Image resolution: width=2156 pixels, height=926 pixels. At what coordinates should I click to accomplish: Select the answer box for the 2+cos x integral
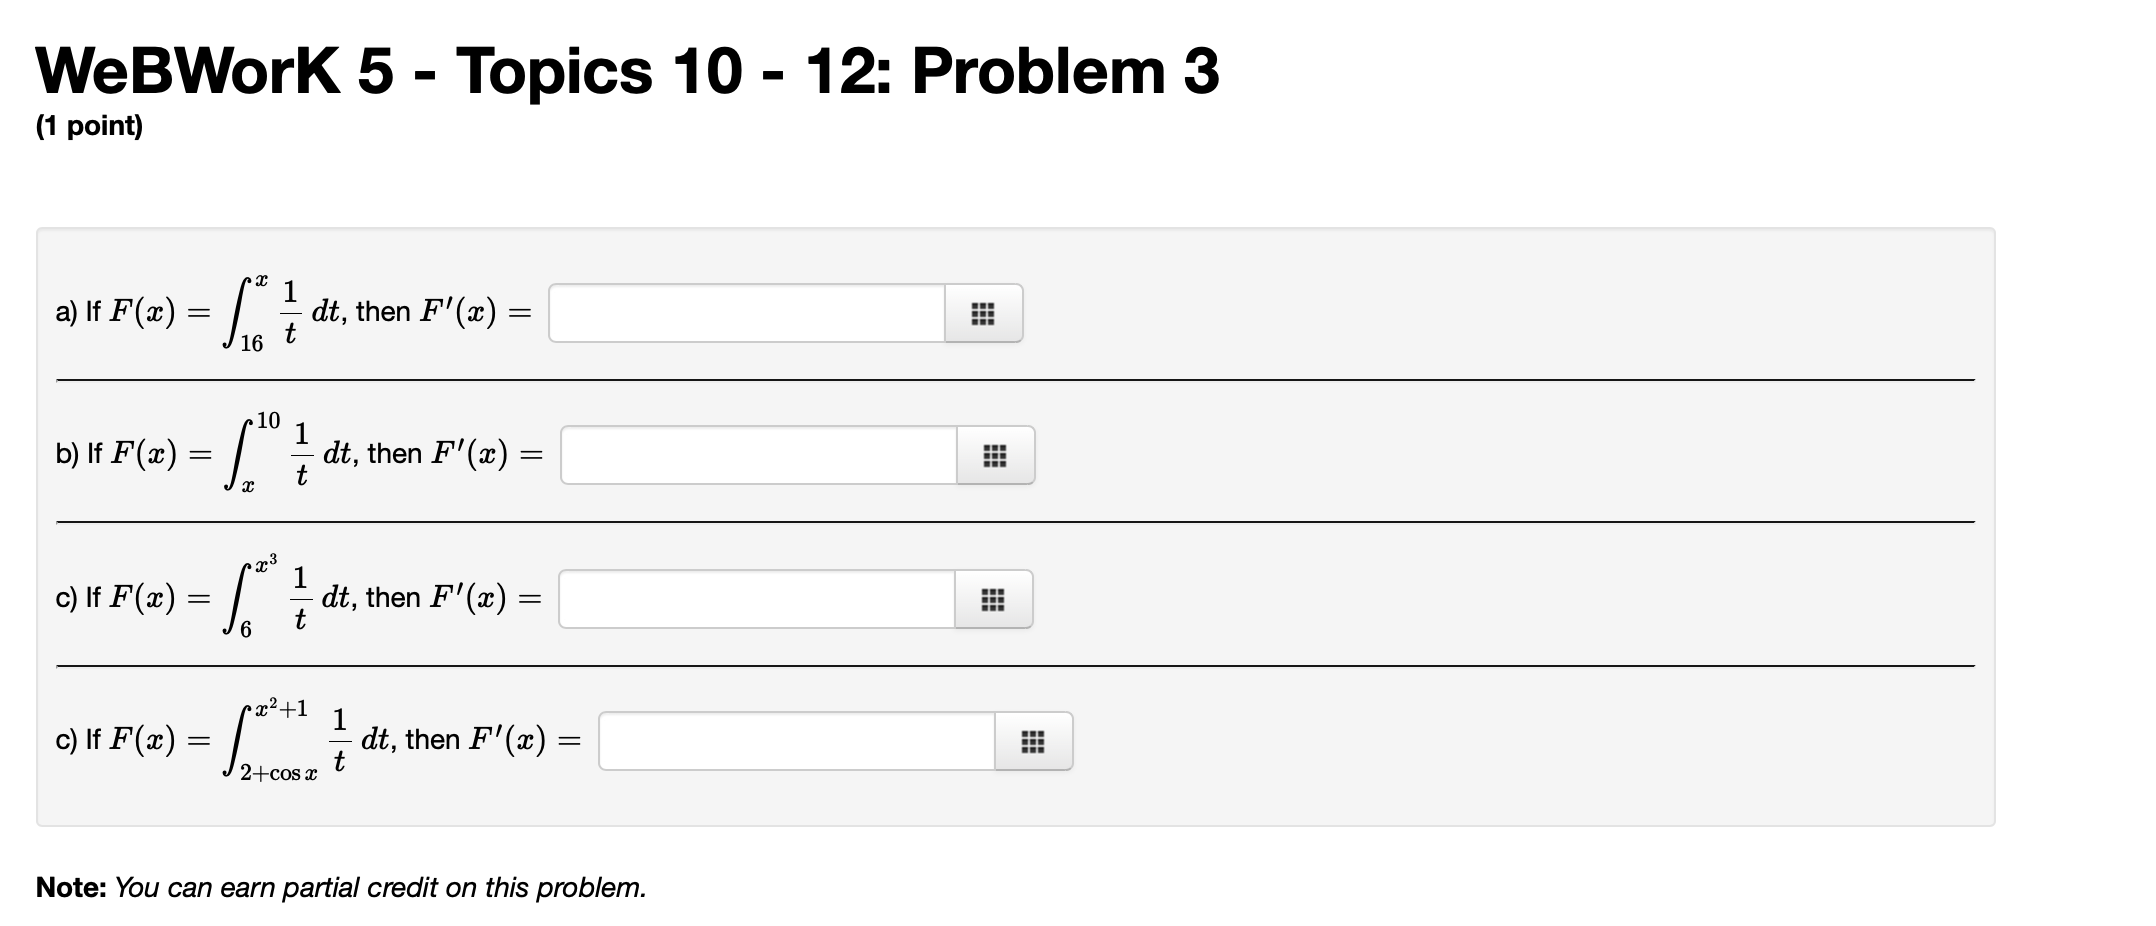795,741
